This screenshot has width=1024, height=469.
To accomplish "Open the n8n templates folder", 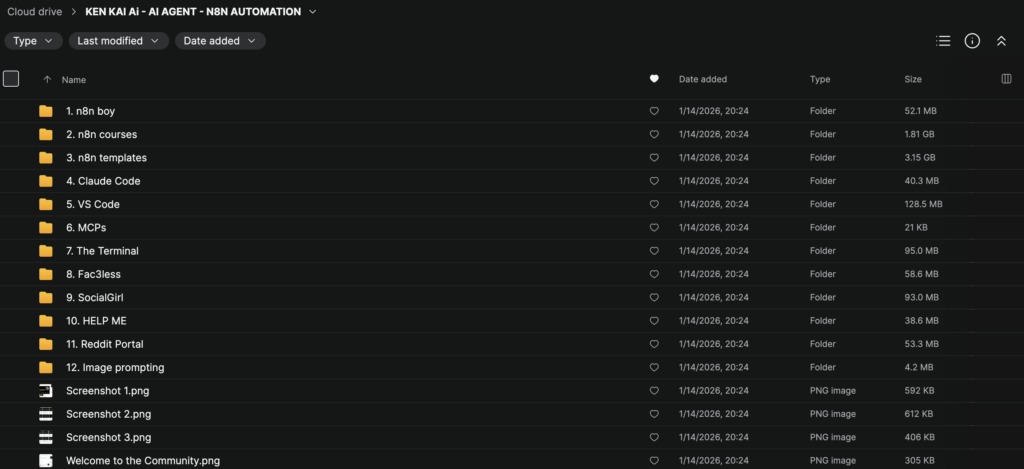I will point(107,158).
